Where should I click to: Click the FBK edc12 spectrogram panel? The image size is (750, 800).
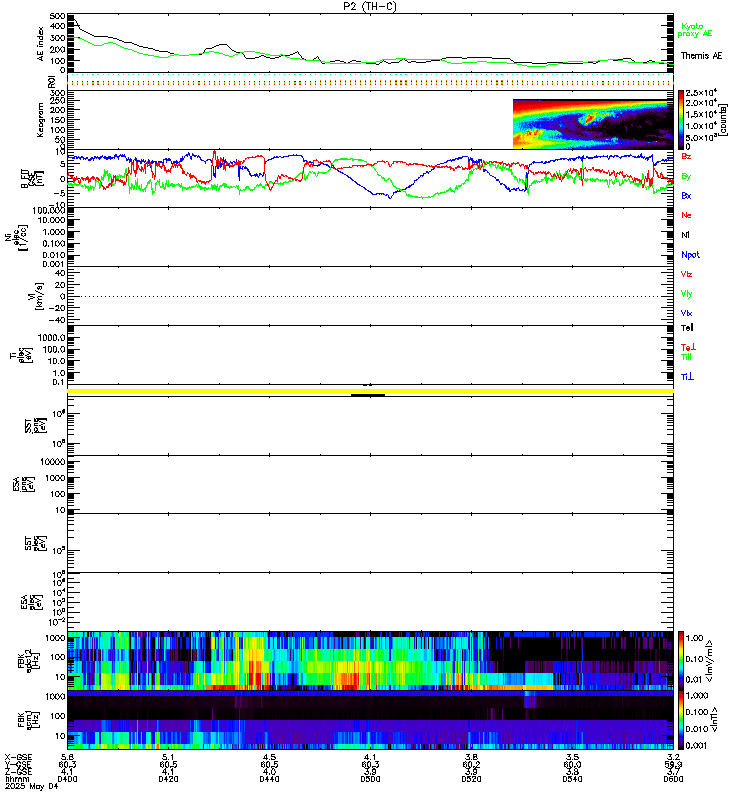pos(370,661)
